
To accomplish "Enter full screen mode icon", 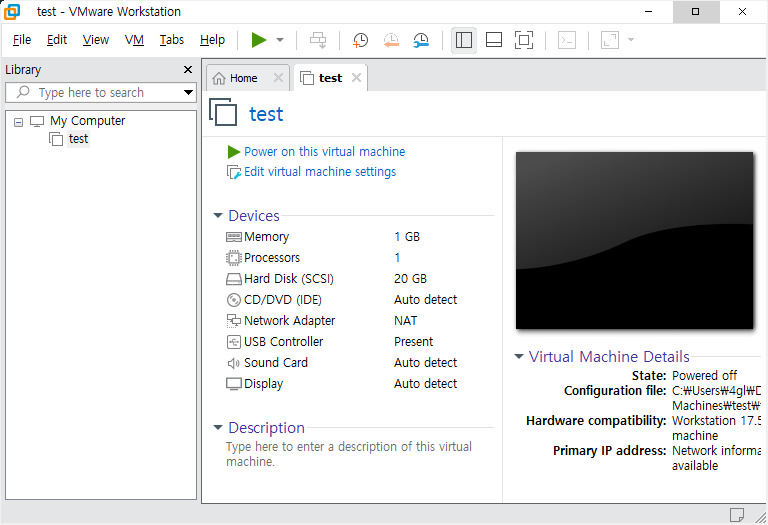I will pyautogui.click(x=524, y=40).
